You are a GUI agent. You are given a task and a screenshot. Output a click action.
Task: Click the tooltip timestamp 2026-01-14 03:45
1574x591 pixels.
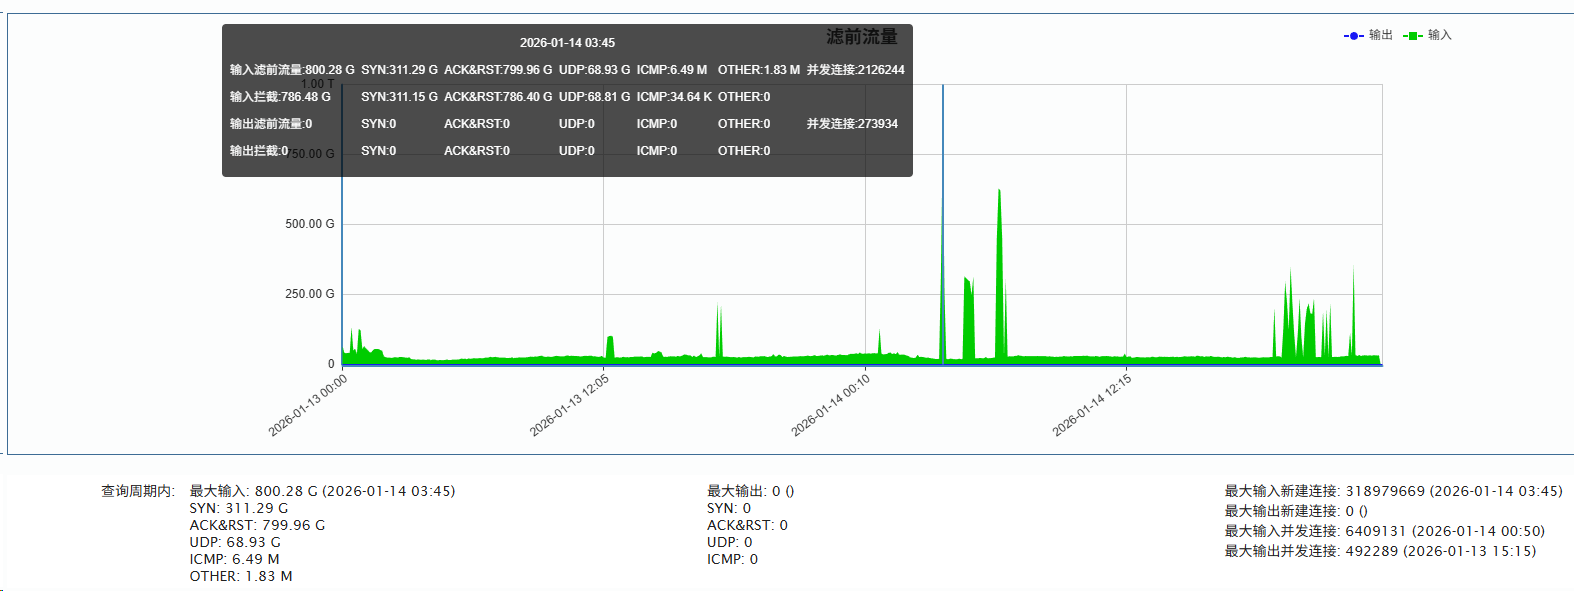point(567,43)
